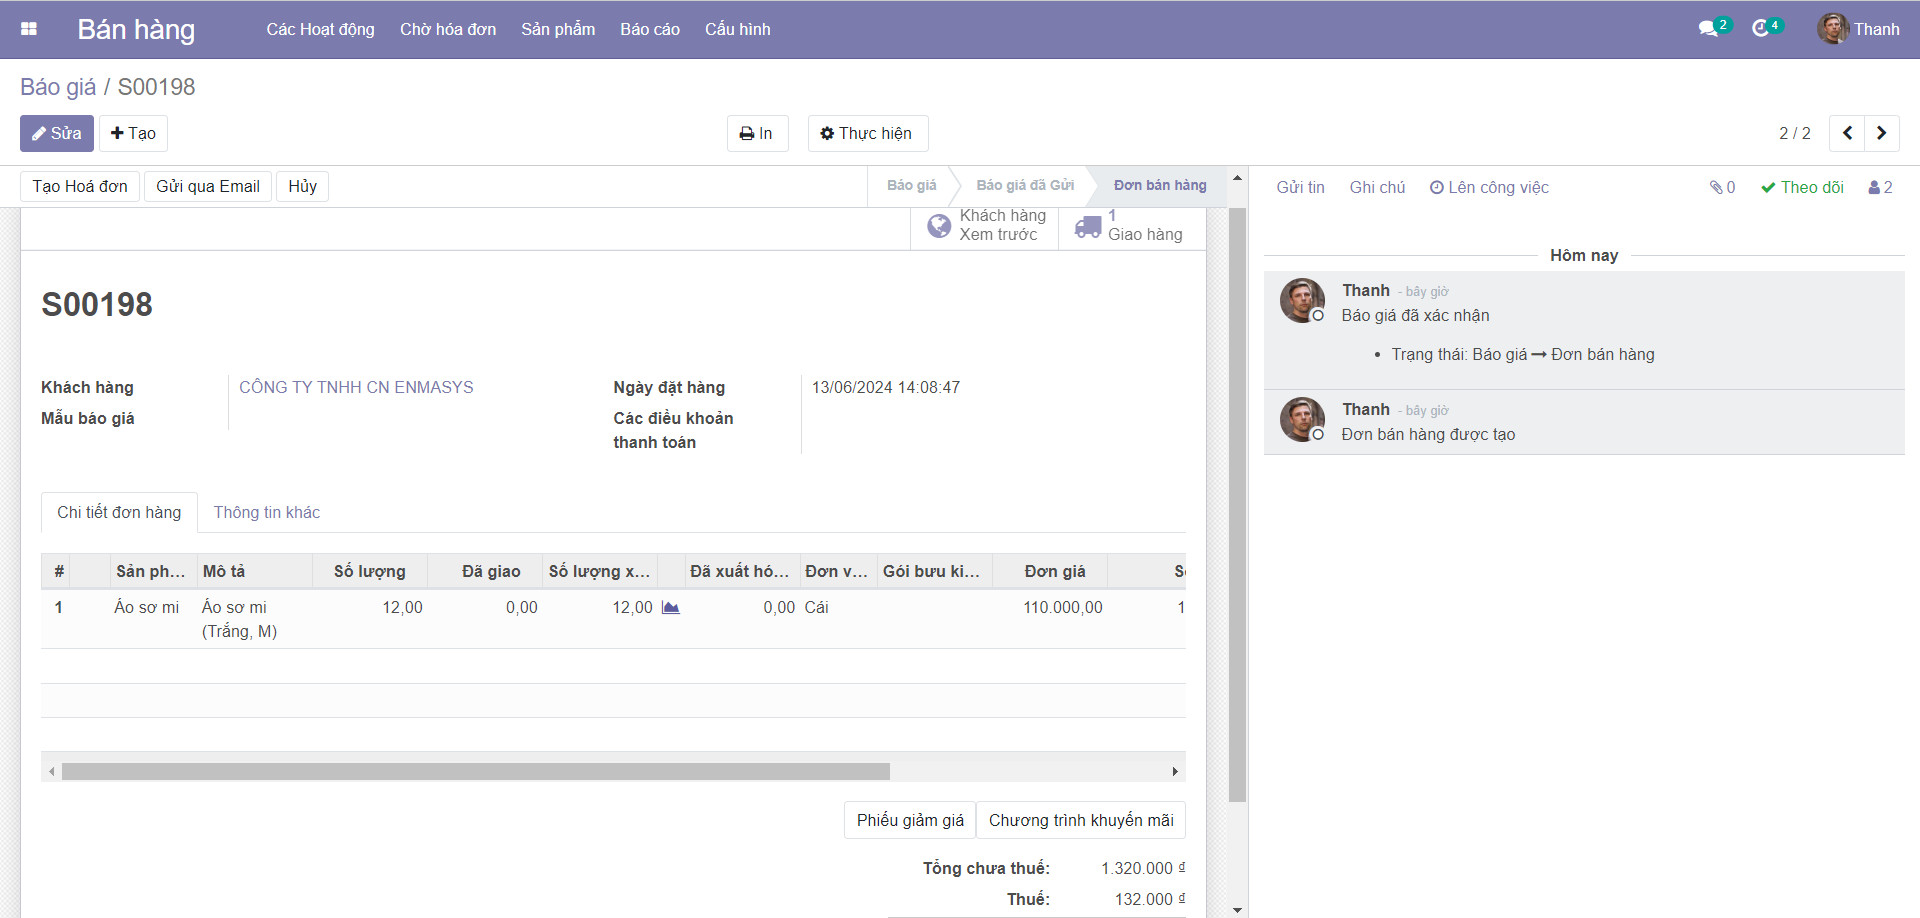Click the horizontal scrollbar of order lines
Image resolution: width=1920 pixels, height=918 pixels.
click(475, 772)
